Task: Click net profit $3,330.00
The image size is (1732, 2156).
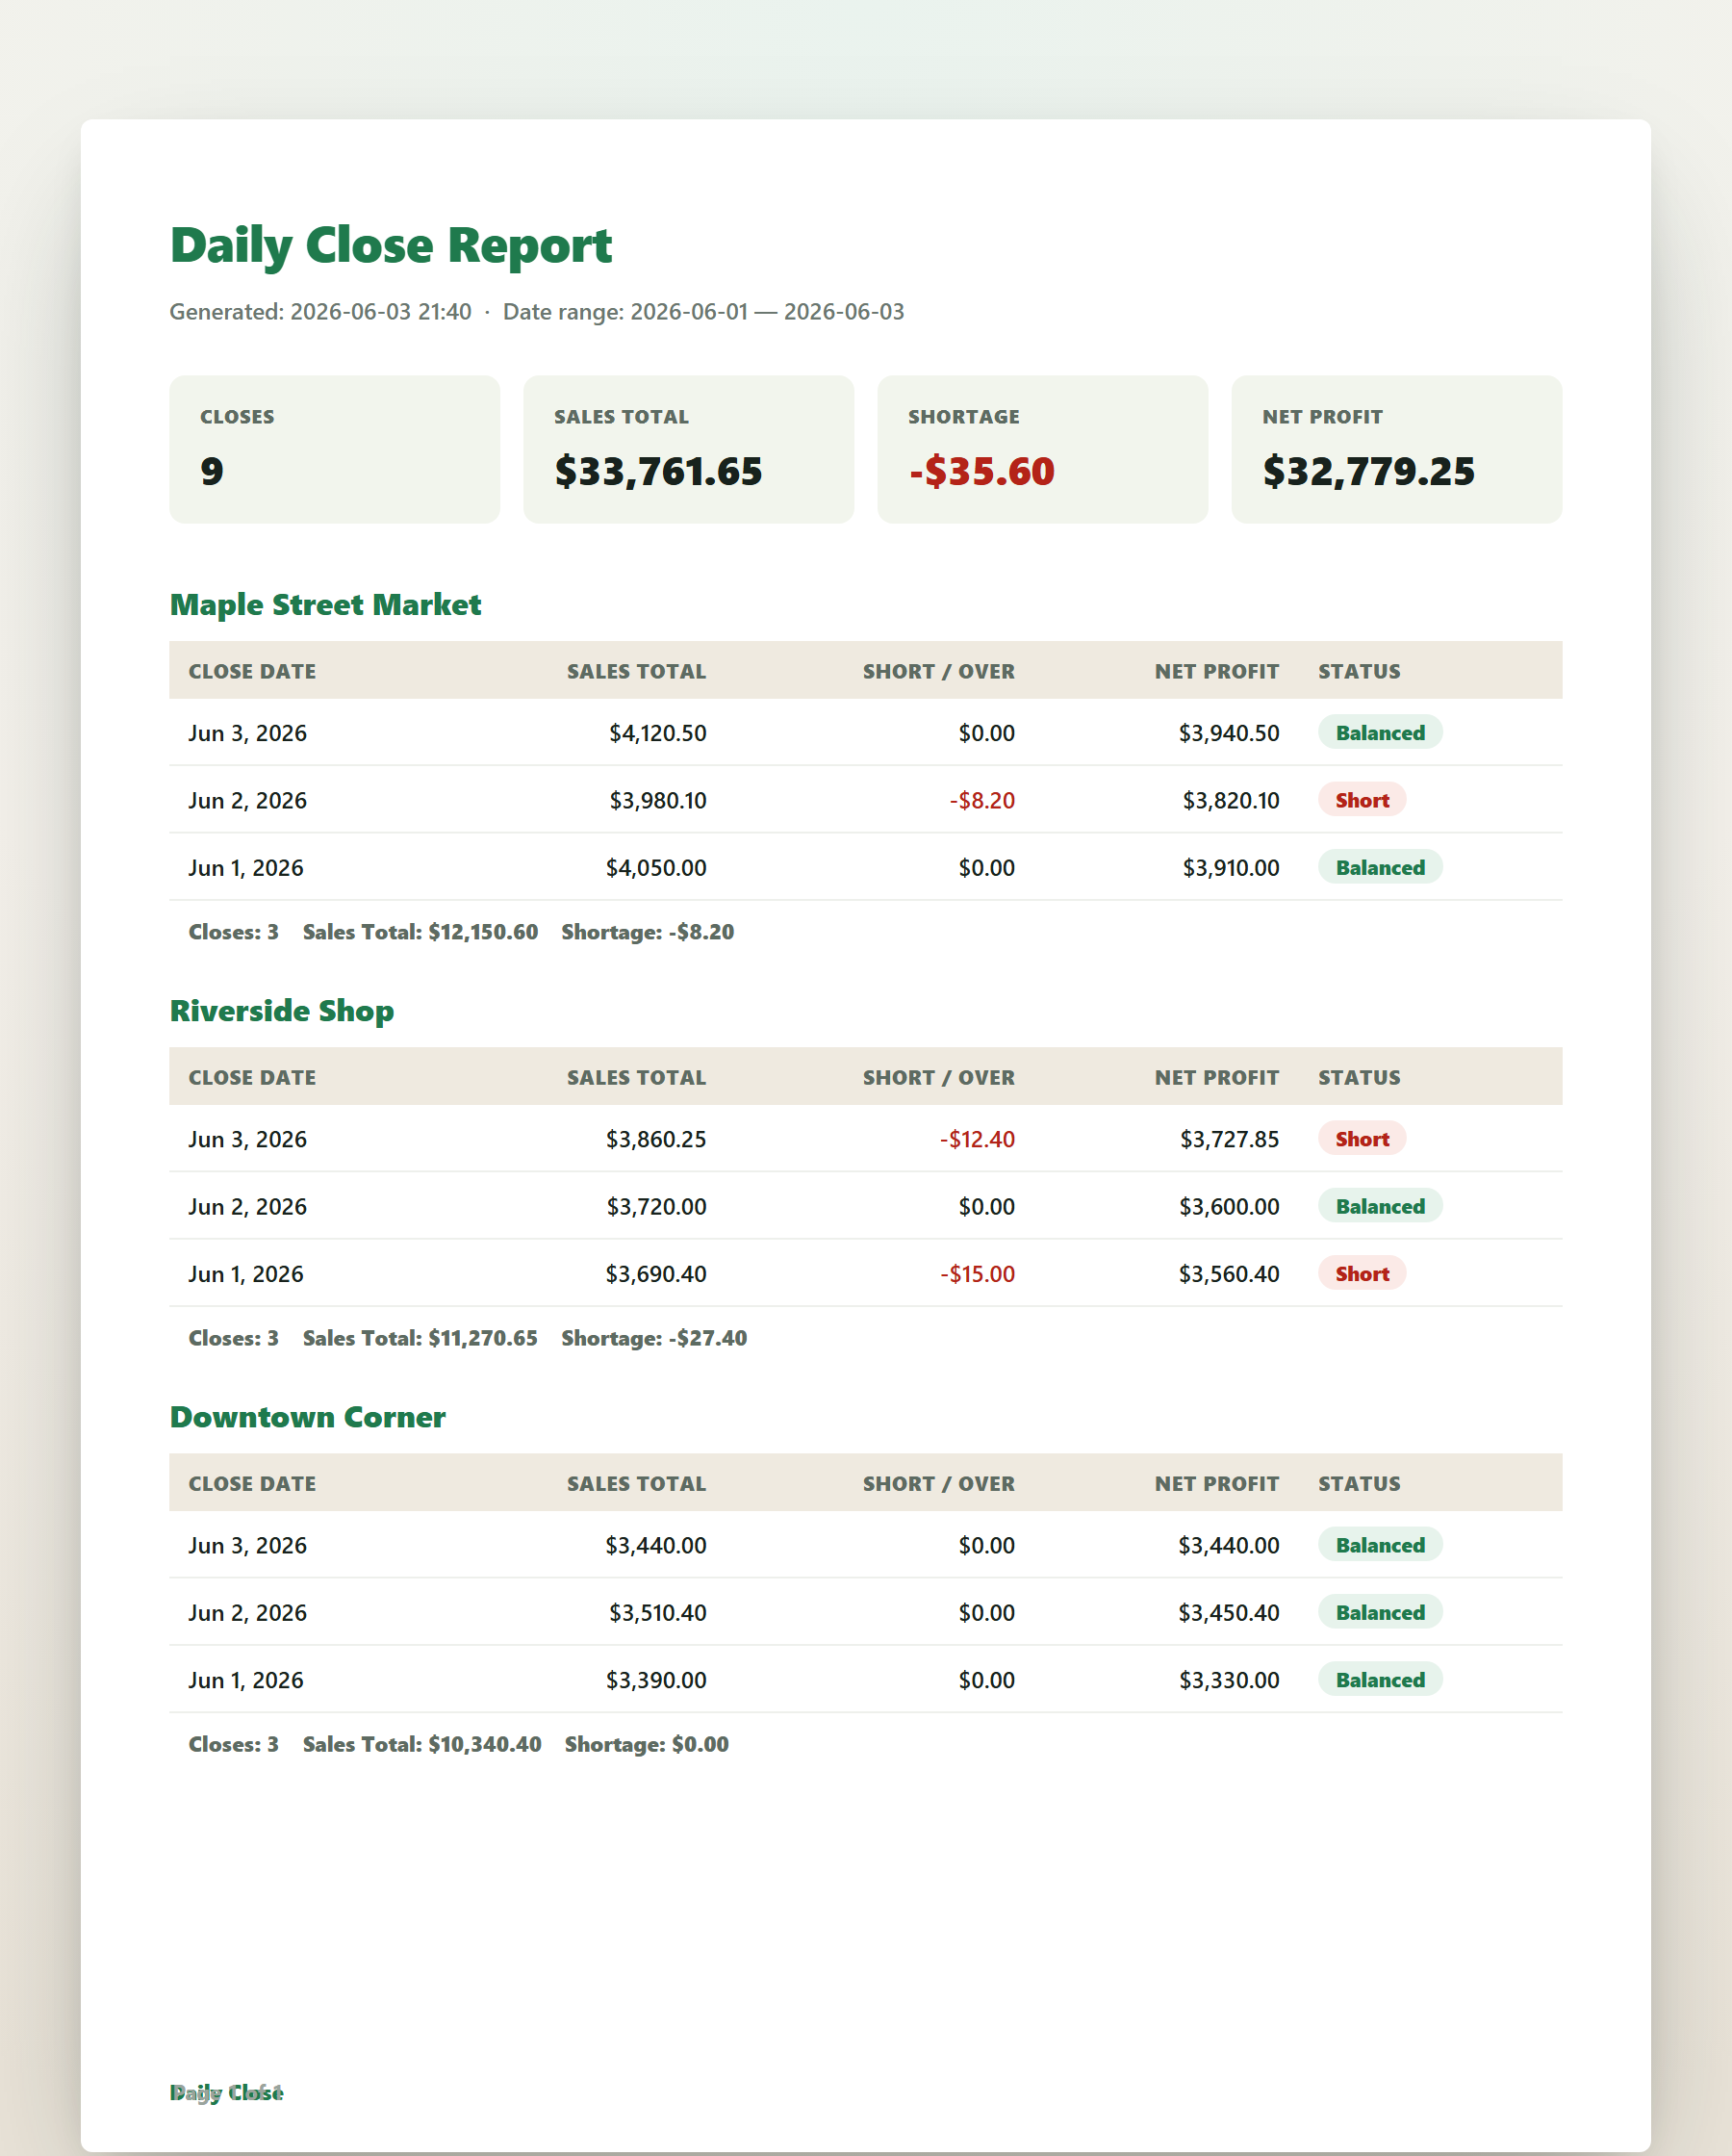Action: click(x=1228, y=1680)
